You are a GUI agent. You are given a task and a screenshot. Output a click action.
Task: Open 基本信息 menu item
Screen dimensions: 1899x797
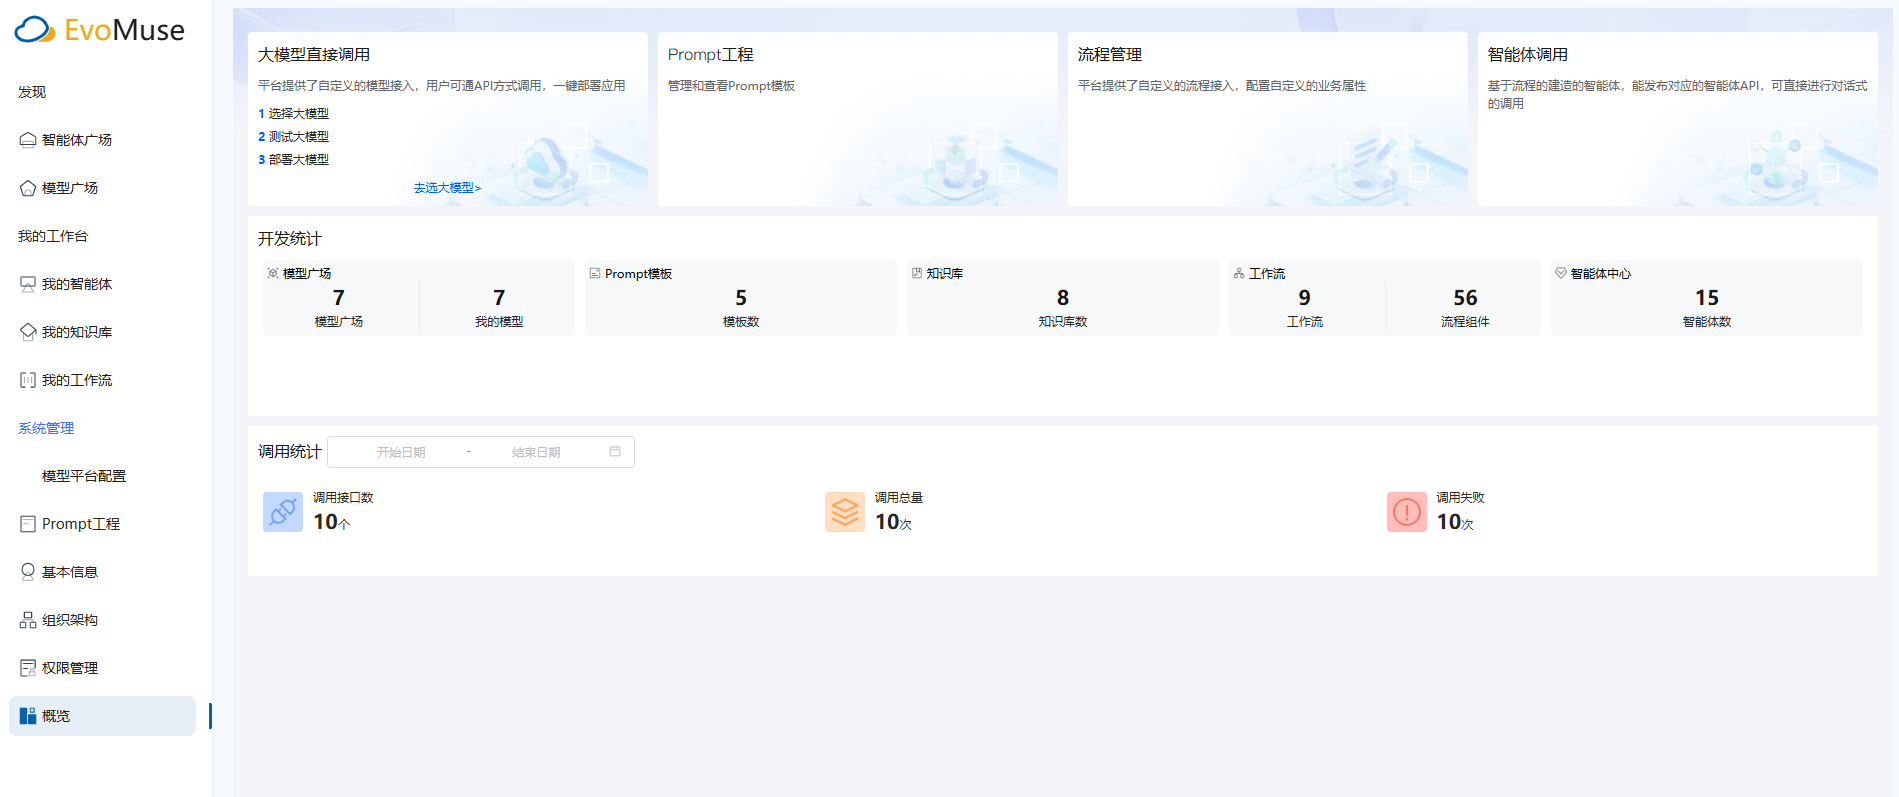[x=102, y=572]
